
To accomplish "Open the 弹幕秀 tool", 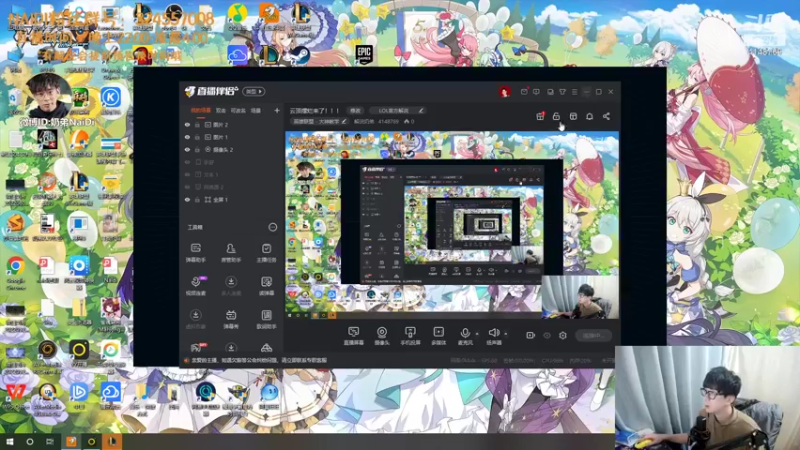I will tap(231, 319).
